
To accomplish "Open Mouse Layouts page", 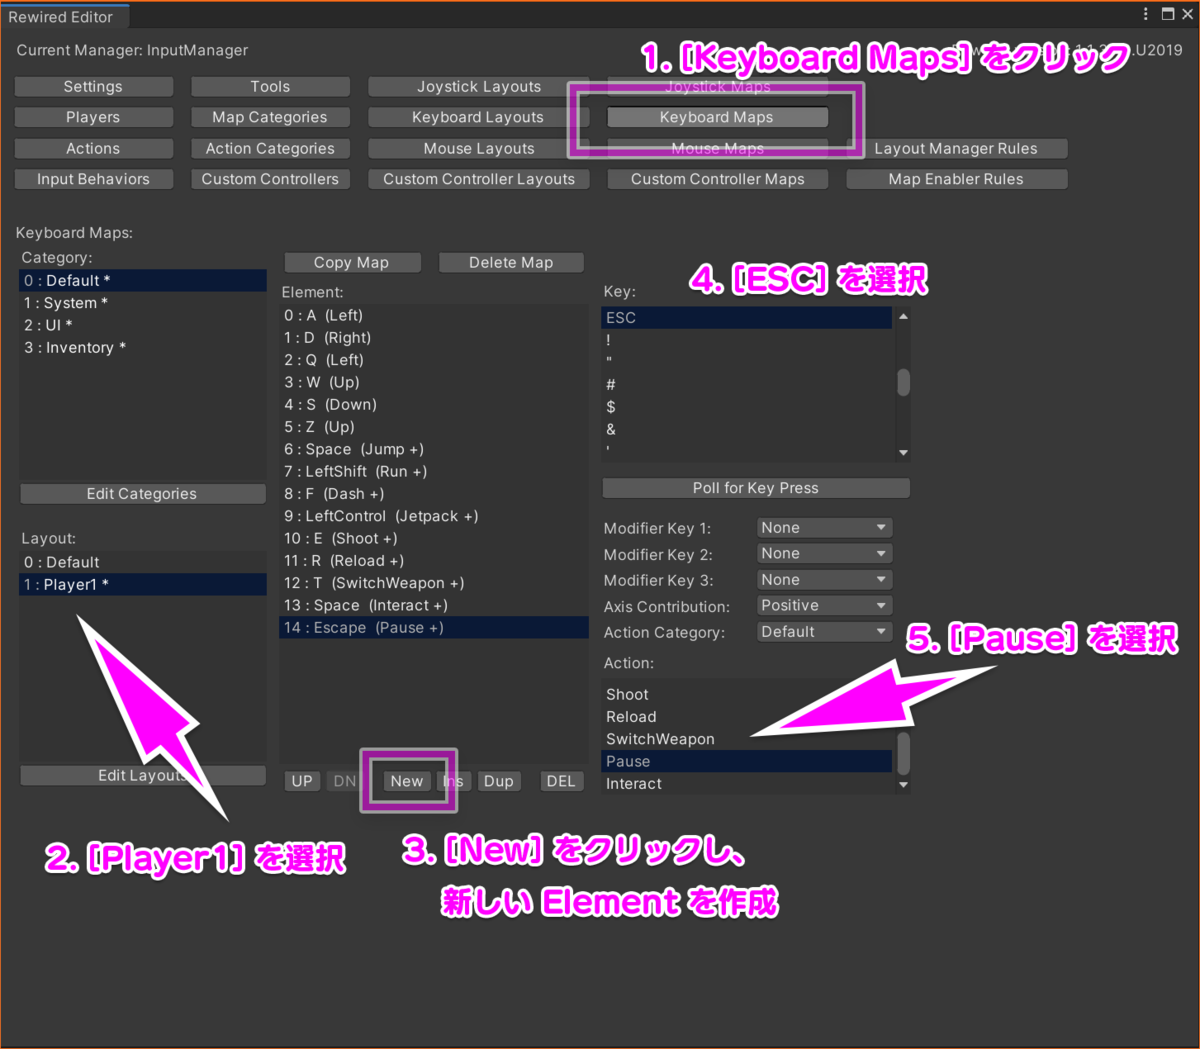I will coord(479,148).
